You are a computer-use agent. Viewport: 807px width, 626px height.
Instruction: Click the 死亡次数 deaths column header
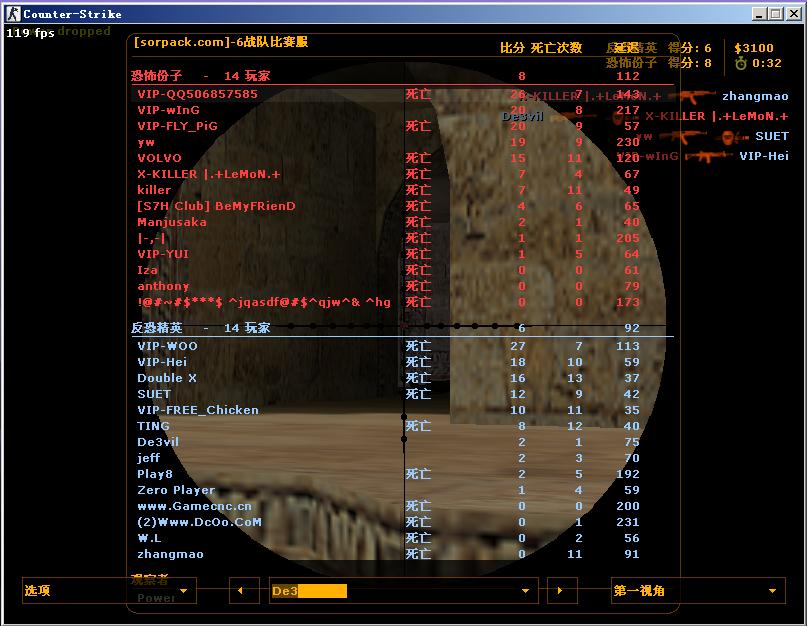[x=556, y=48]
